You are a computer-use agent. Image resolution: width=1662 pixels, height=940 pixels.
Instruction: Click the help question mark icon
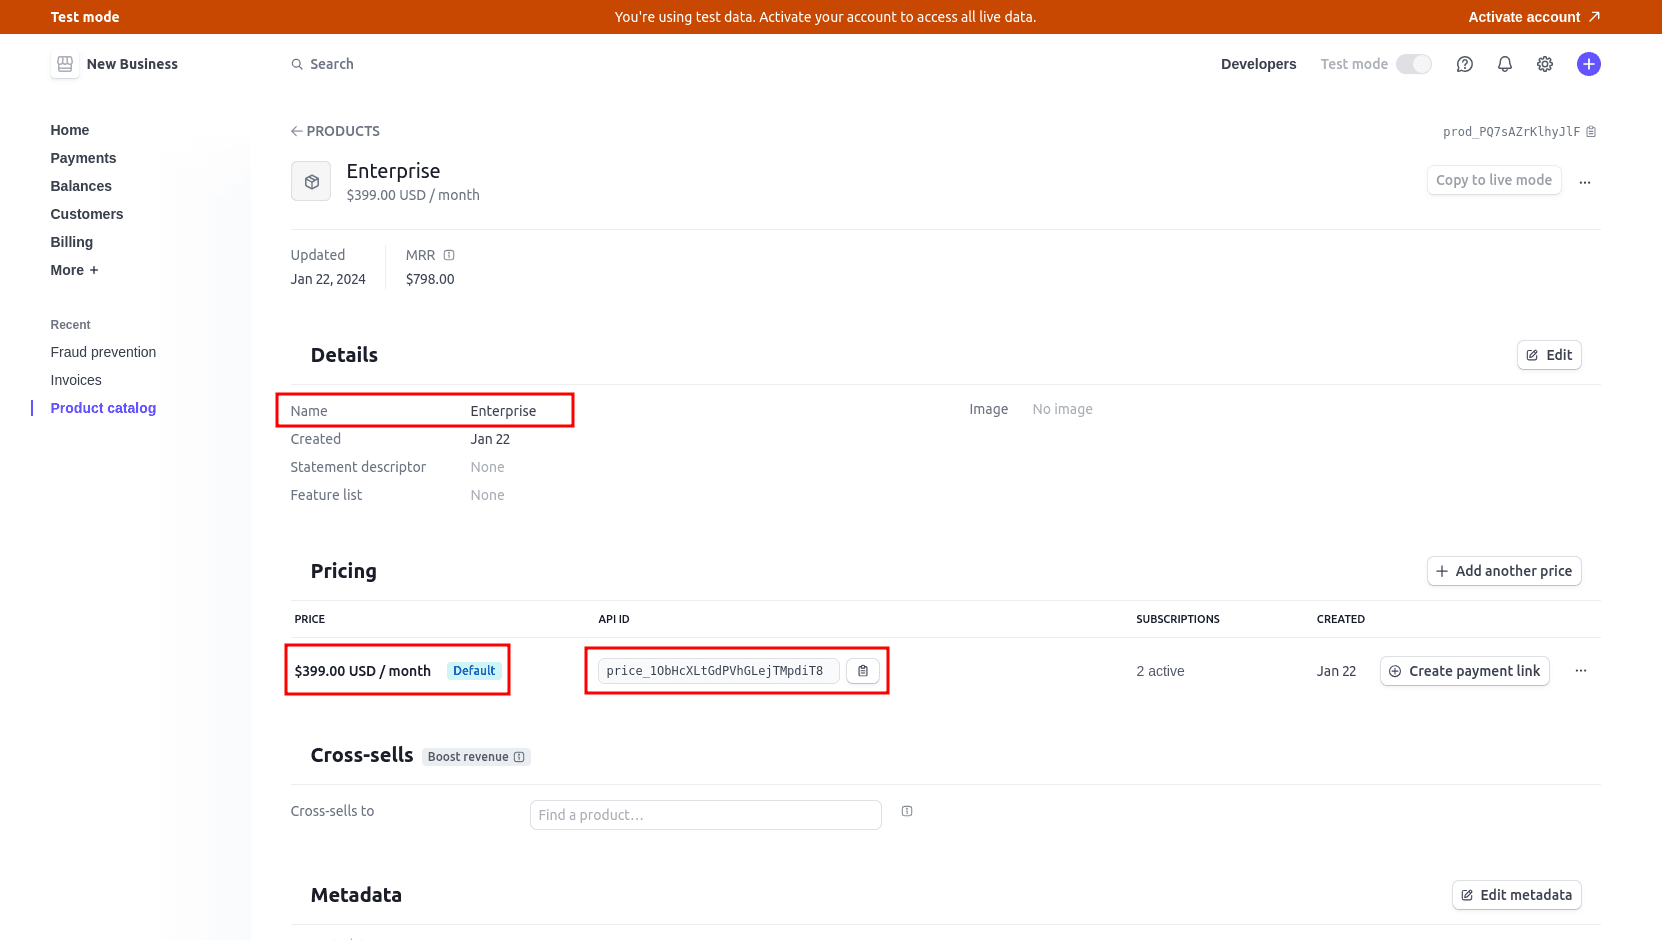(x=1464, y=64)
